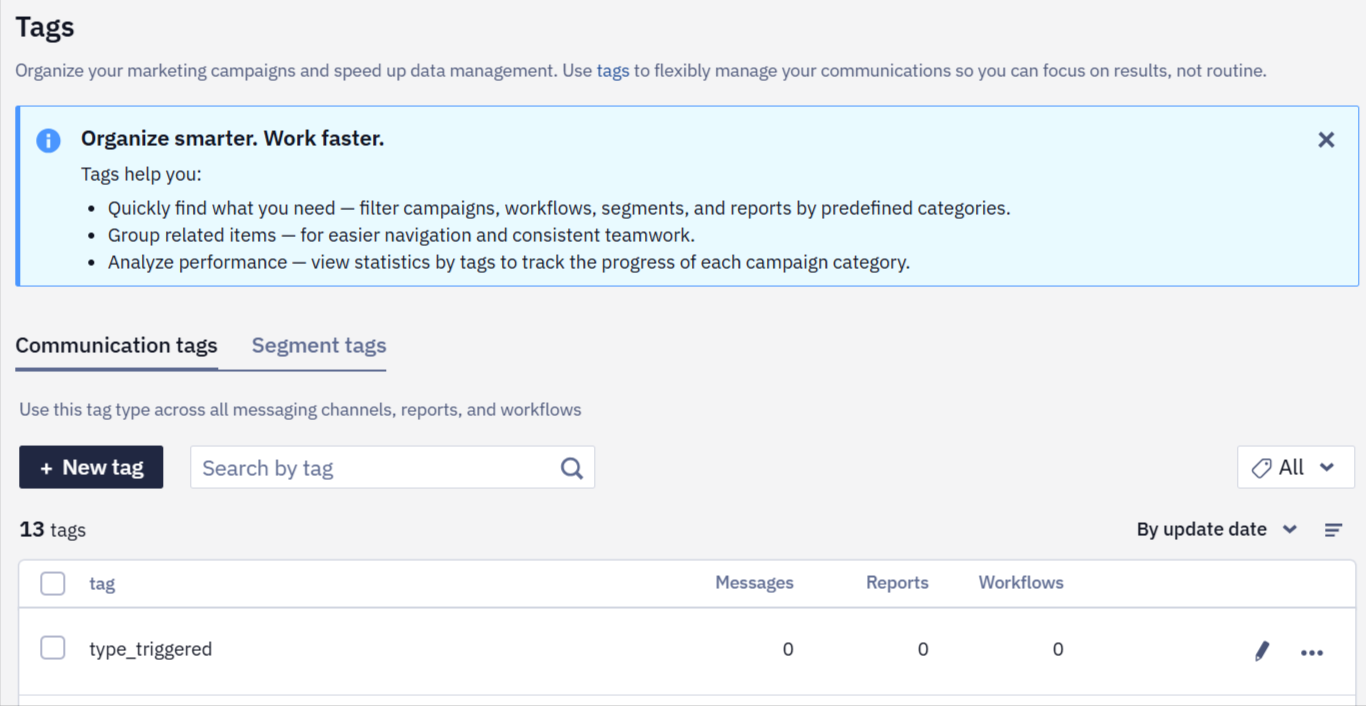Click the 13 tags count label
This screenshot has width=1366, height=706.
[x=53, y=529]
